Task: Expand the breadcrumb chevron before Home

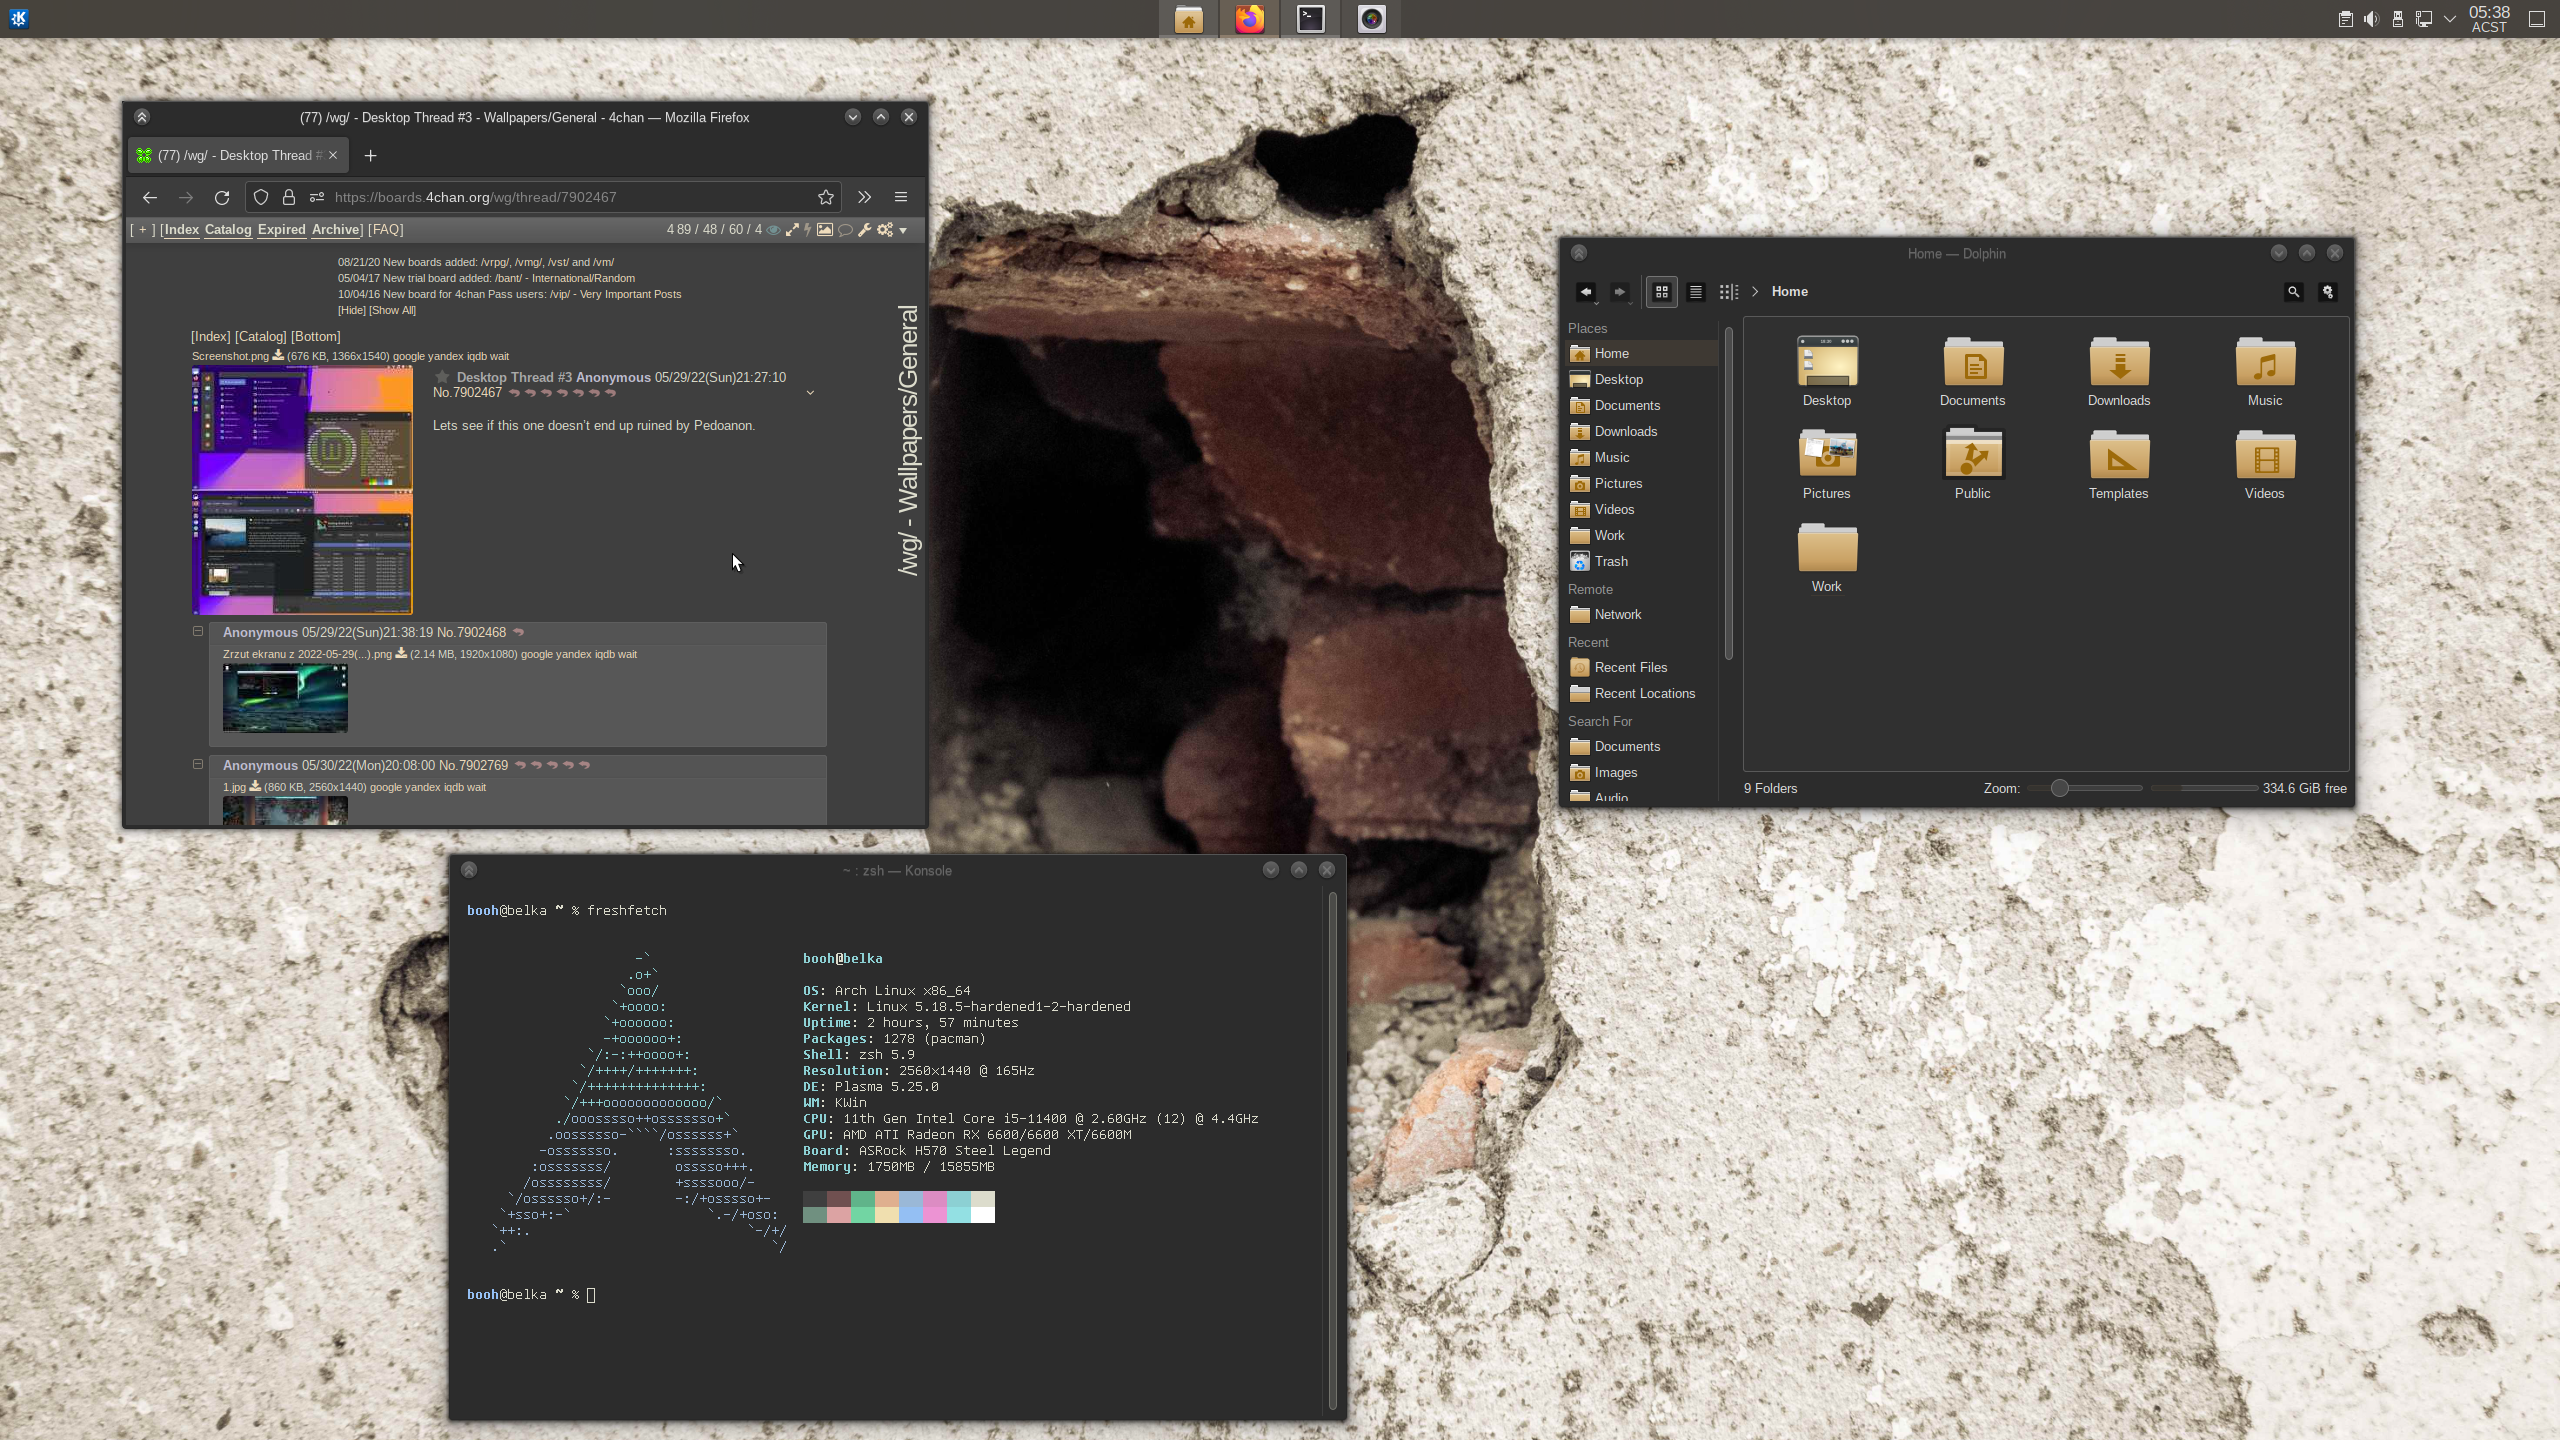Action: pyautogui.click(x=1755, y=292)
